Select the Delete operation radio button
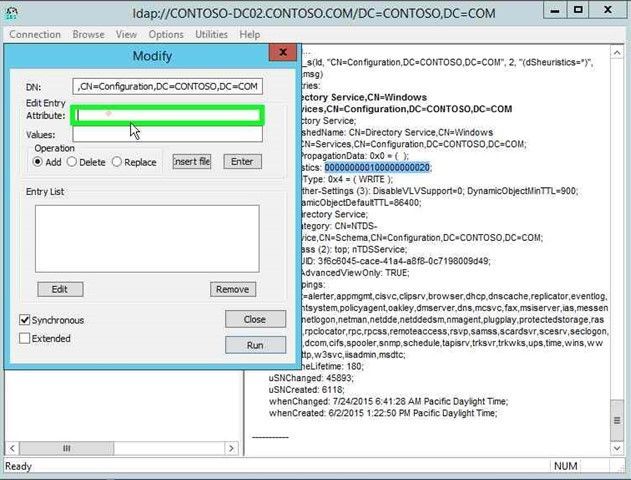 72,162
